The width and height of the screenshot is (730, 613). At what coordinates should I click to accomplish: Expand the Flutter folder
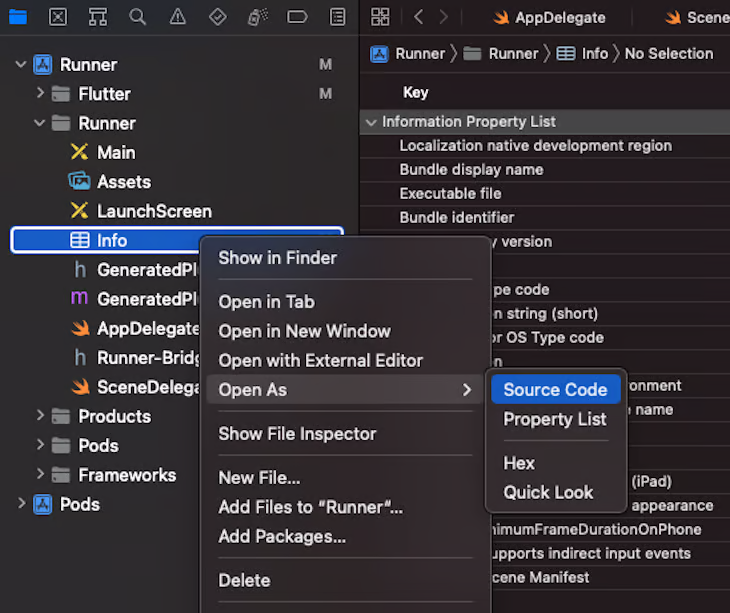[x=40, y=93]
